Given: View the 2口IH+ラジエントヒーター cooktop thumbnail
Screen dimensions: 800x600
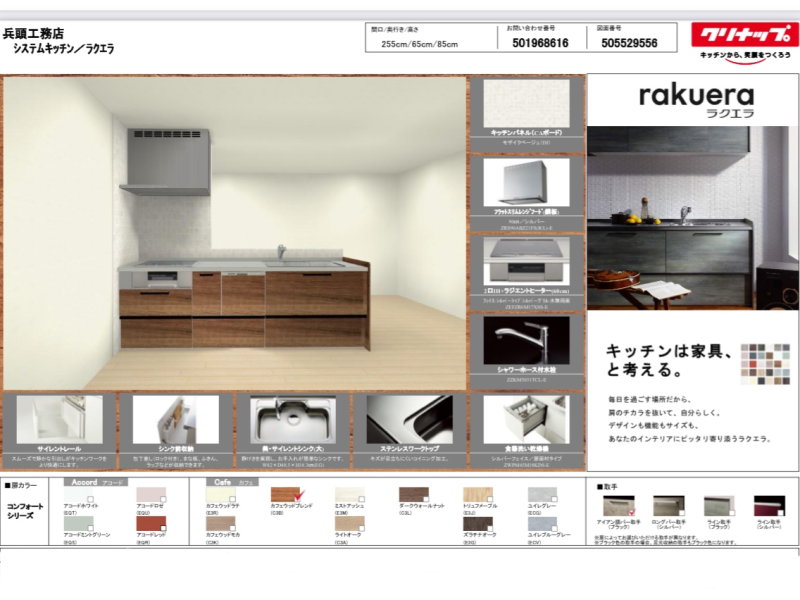Looking at the screenshot, I should 526,261.
